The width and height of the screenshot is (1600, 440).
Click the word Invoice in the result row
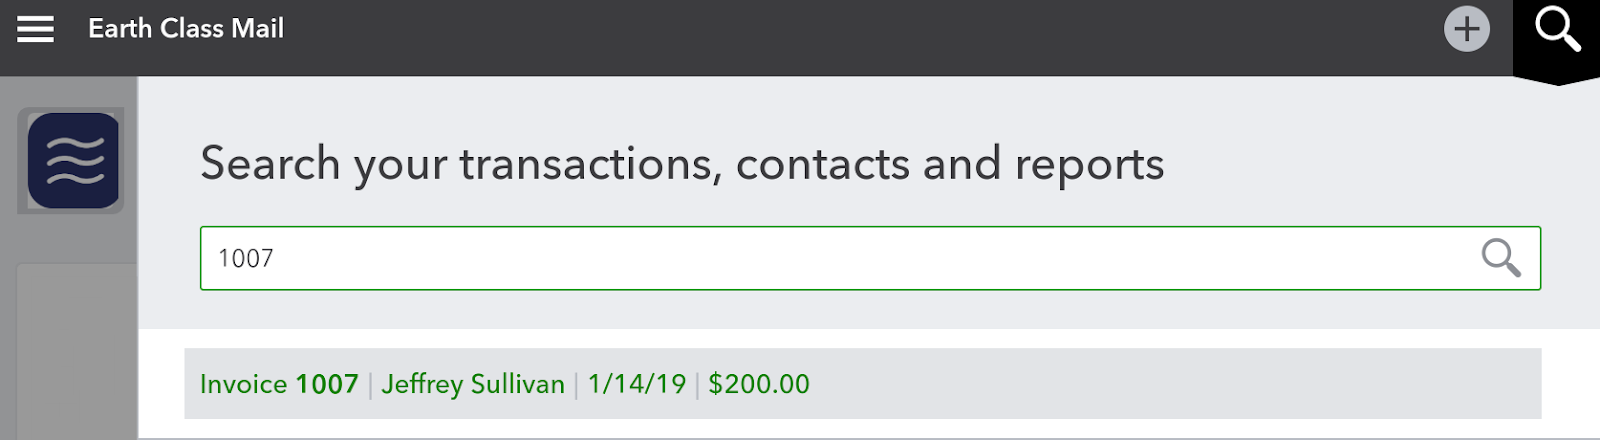(x=244, y=384)
